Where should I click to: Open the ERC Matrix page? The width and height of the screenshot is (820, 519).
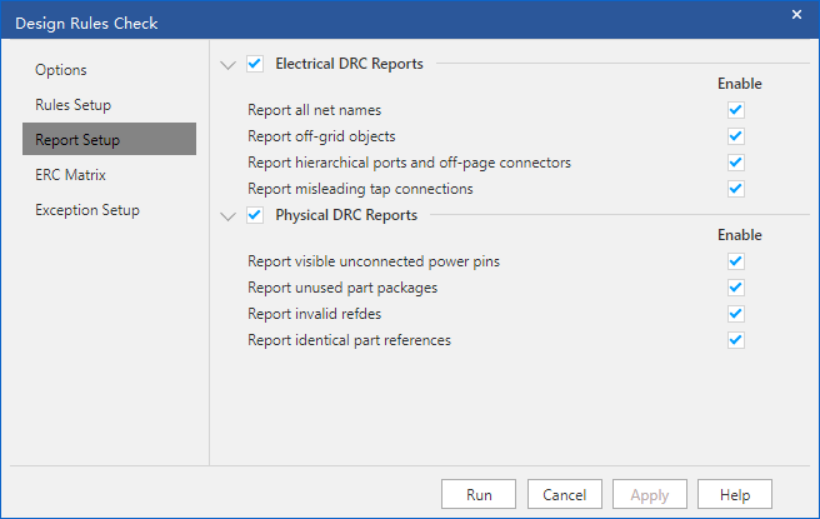[70, 175]
